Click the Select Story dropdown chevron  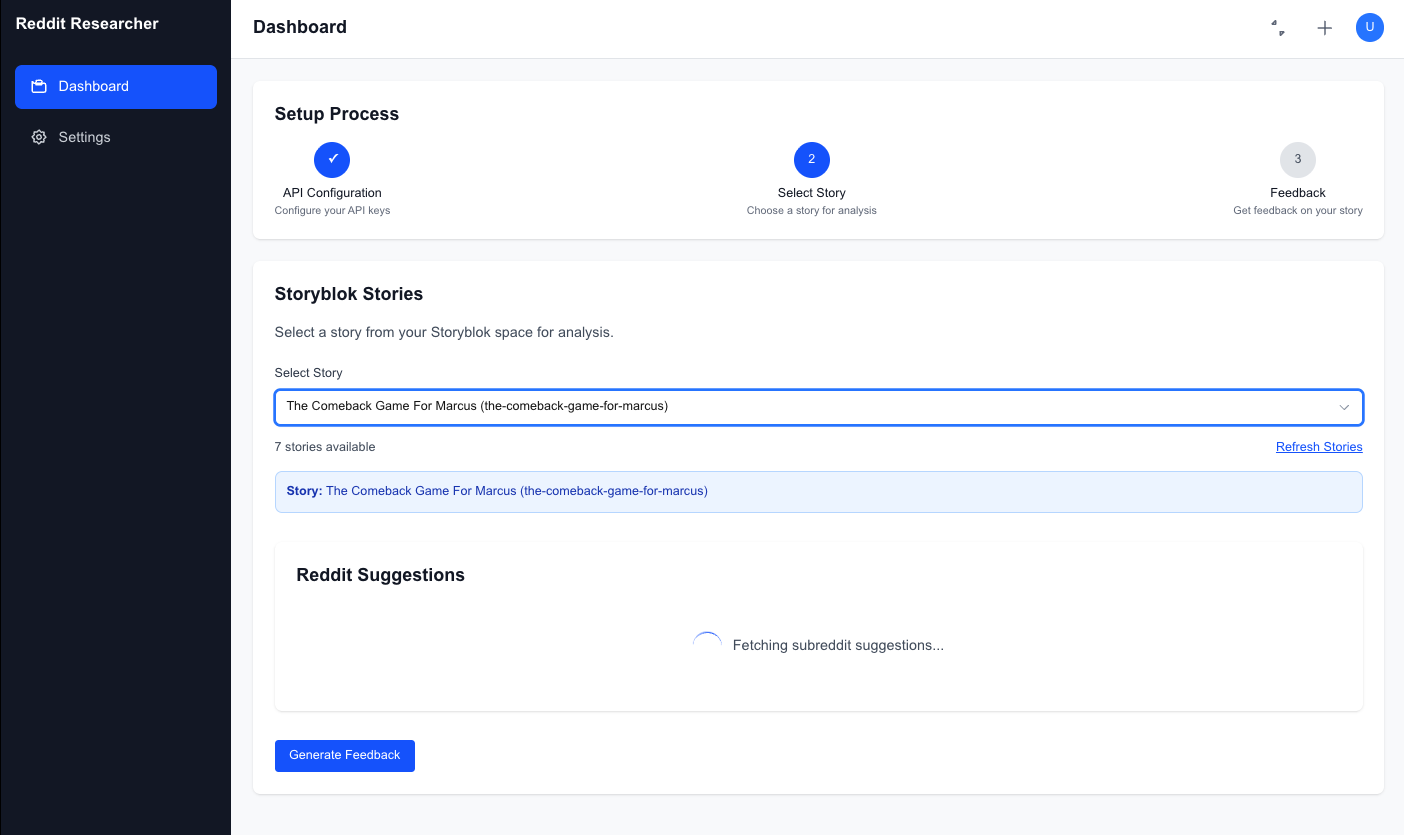[1344, 407]
